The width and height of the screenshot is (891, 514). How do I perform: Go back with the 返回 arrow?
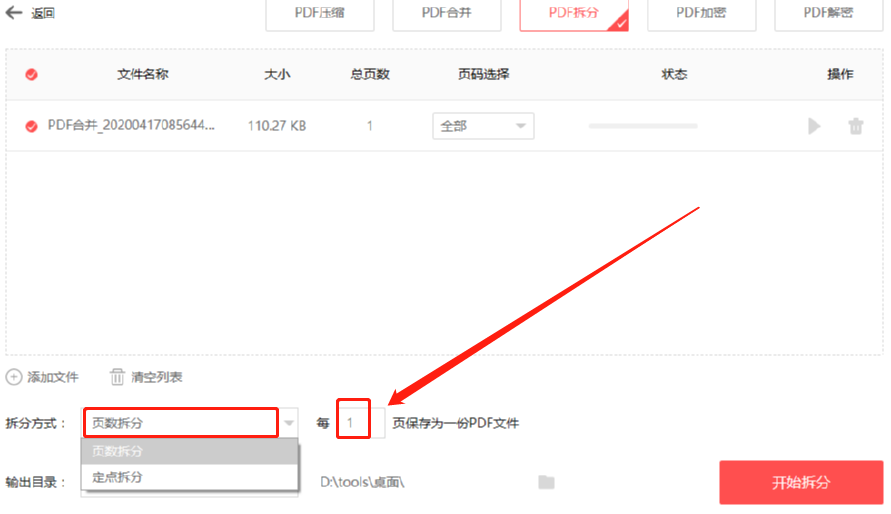[14, 12]
